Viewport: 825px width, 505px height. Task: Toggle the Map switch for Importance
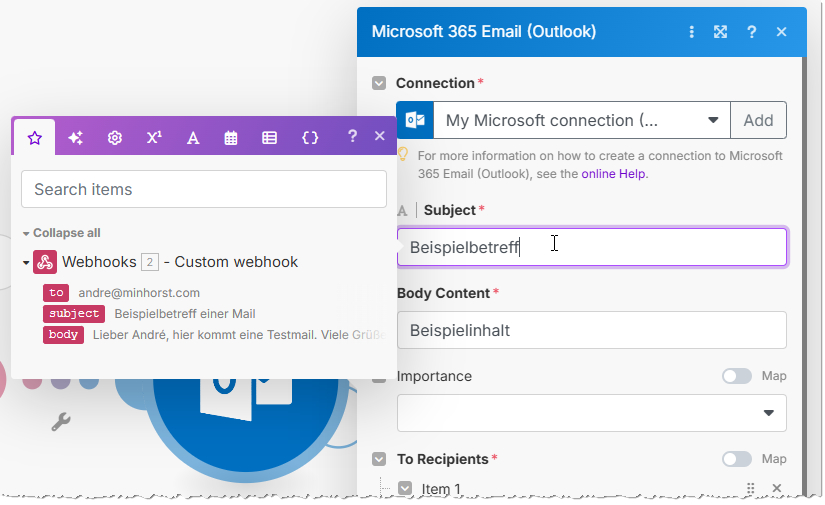coord(737,376)
